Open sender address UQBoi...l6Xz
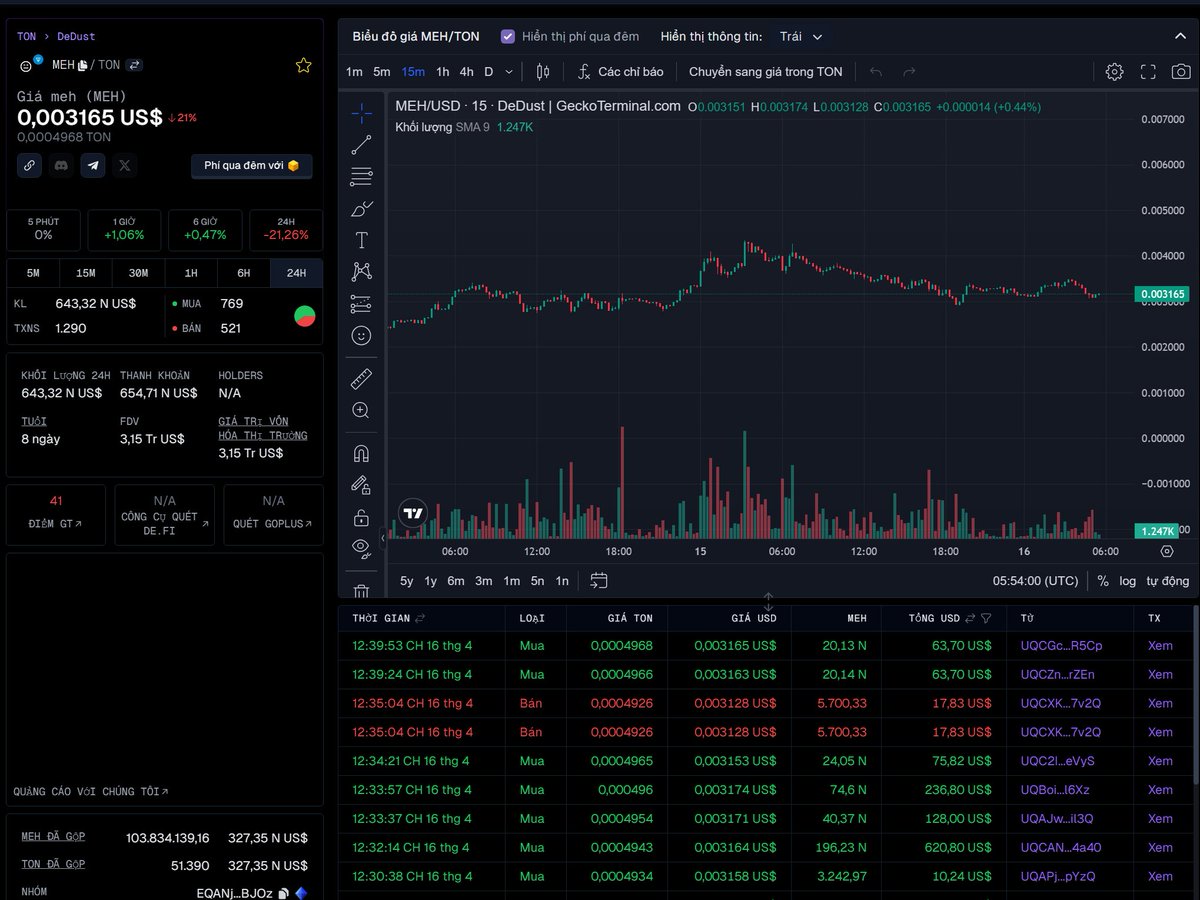Screen dimensions: 1200x900 pos(1056,790)
